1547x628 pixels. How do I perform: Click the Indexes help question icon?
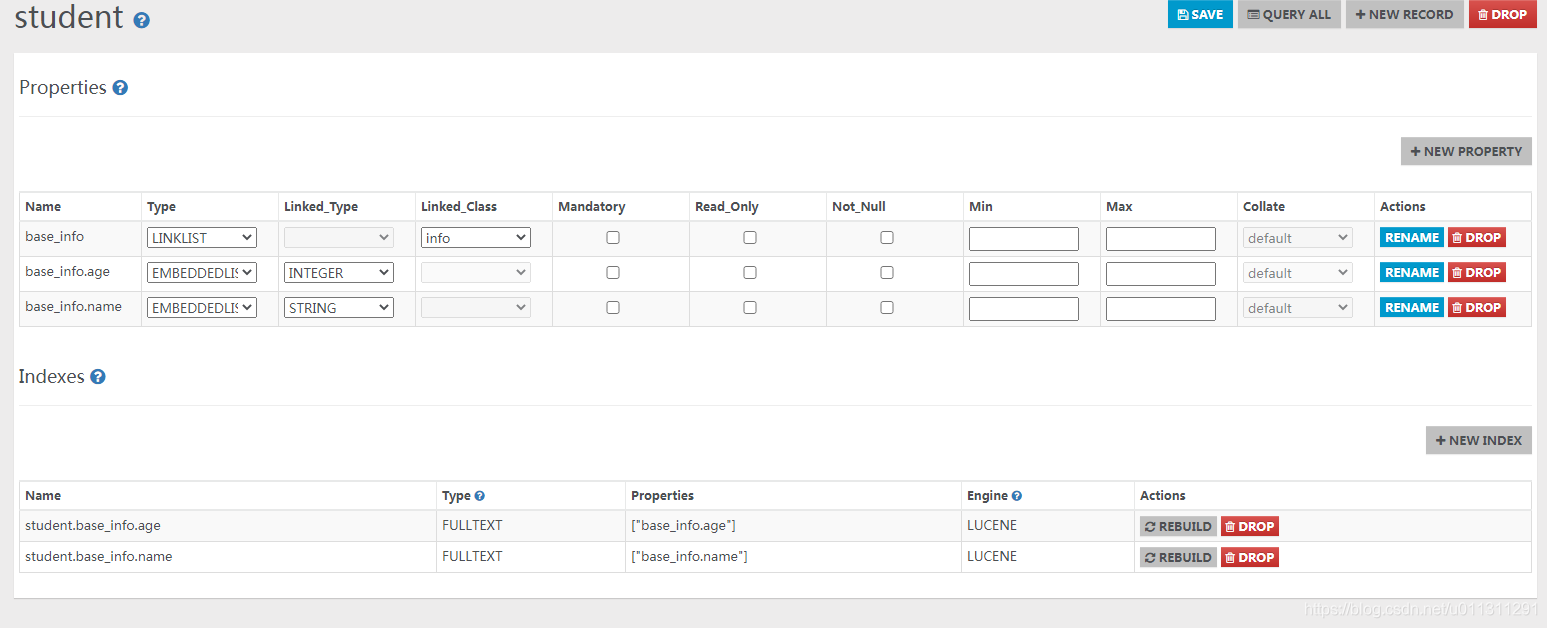(98, 377)
